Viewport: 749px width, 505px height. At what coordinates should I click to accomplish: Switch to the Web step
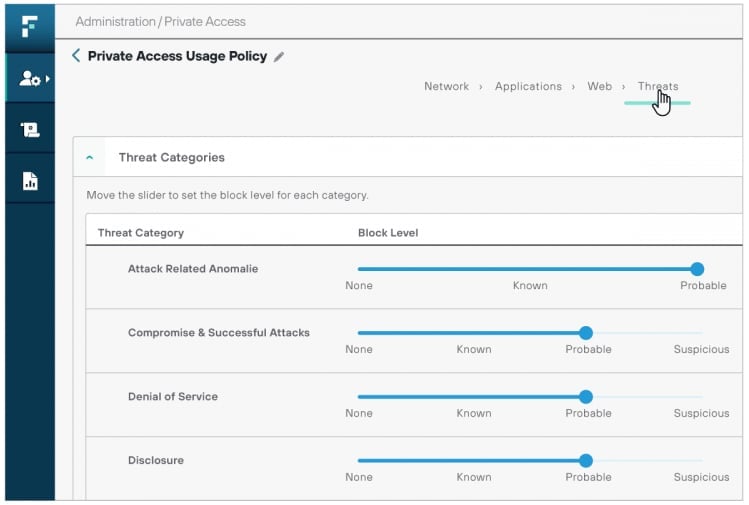click(x=599, y=86)
